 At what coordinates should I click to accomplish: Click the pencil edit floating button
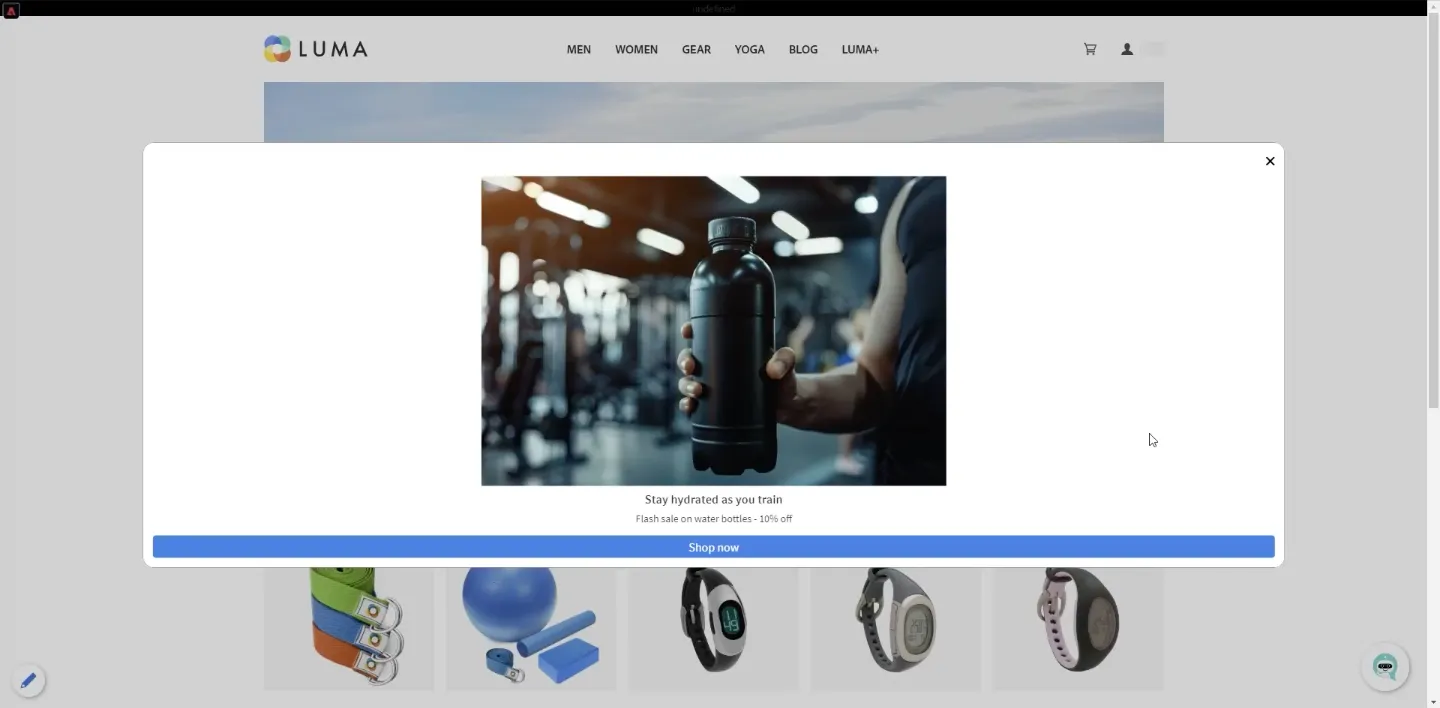coord(28,681)
